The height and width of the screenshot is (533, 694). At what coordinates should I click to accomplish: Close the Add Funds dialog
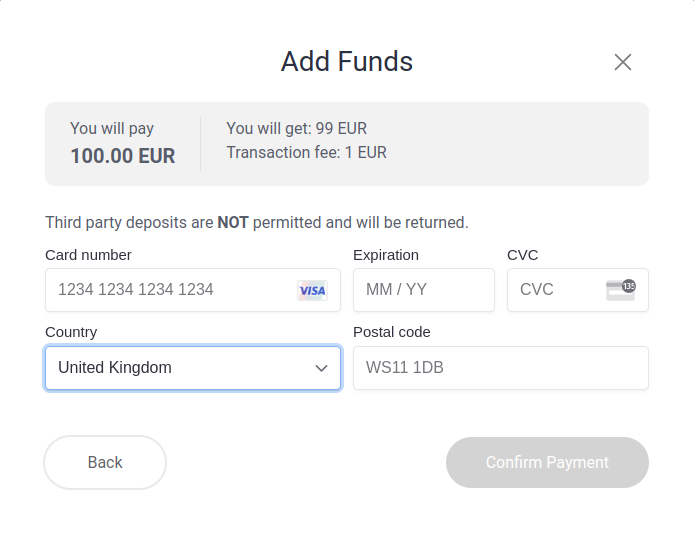pyautogui.click(x=623, y=62)
